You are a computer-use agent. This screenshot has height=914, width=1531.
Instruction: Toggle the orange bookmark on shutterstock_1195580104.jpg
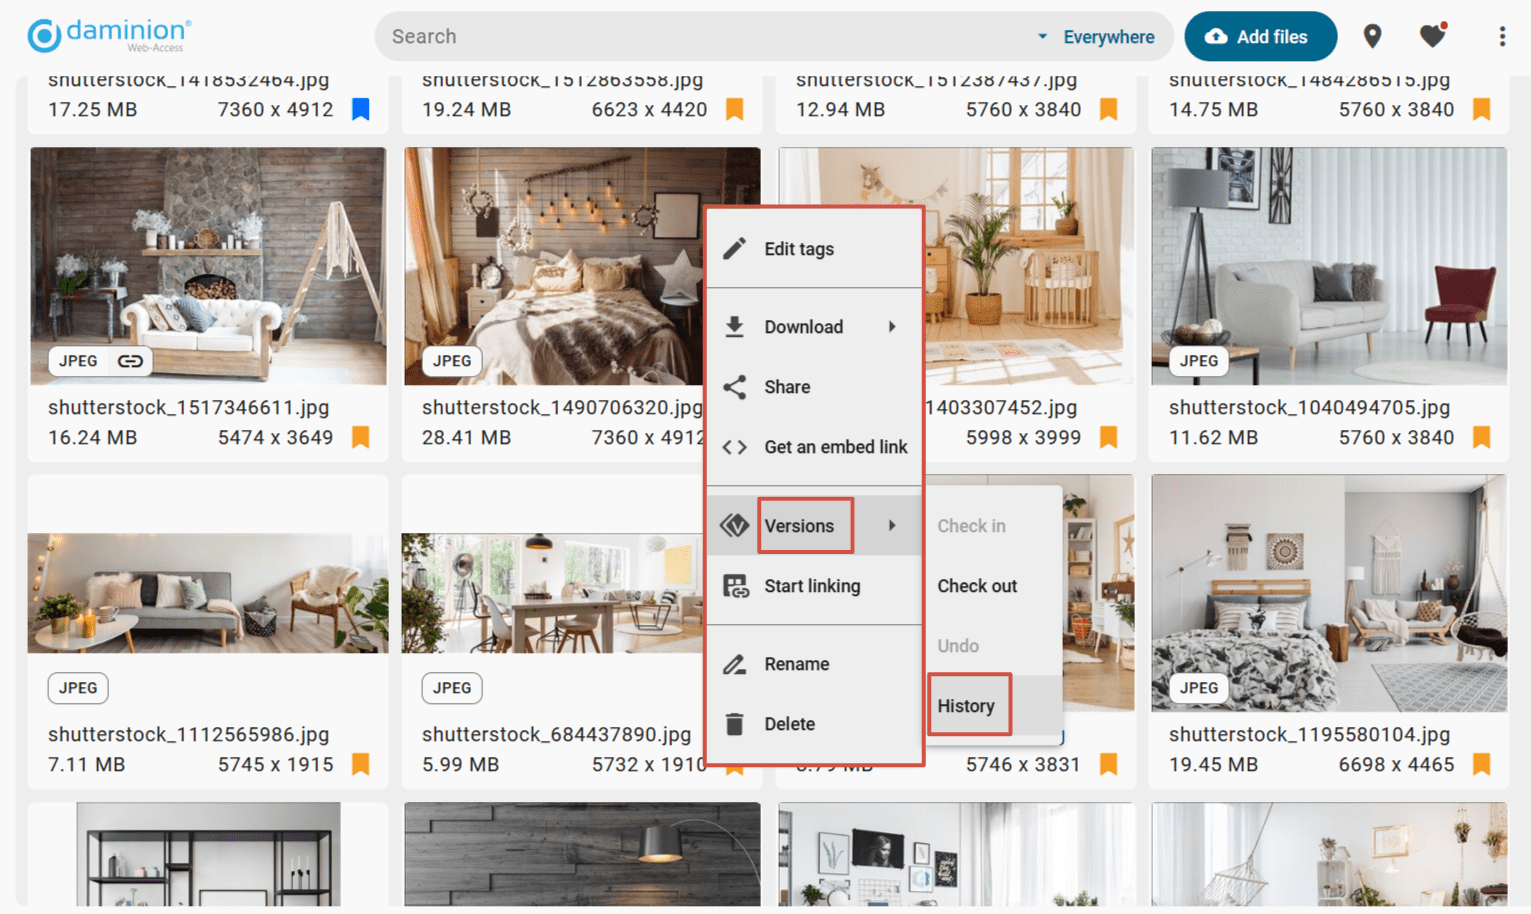[1481, 763]
